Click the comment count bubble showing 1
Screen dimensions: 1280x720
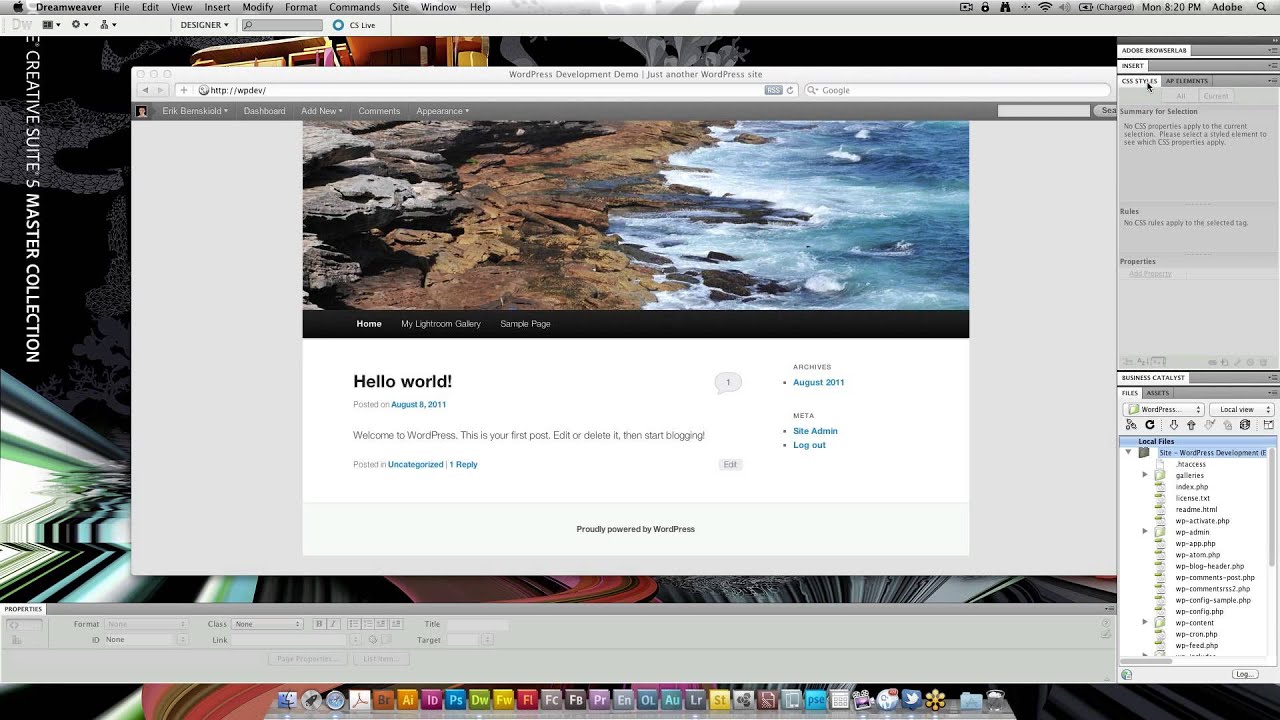[728, 382]
